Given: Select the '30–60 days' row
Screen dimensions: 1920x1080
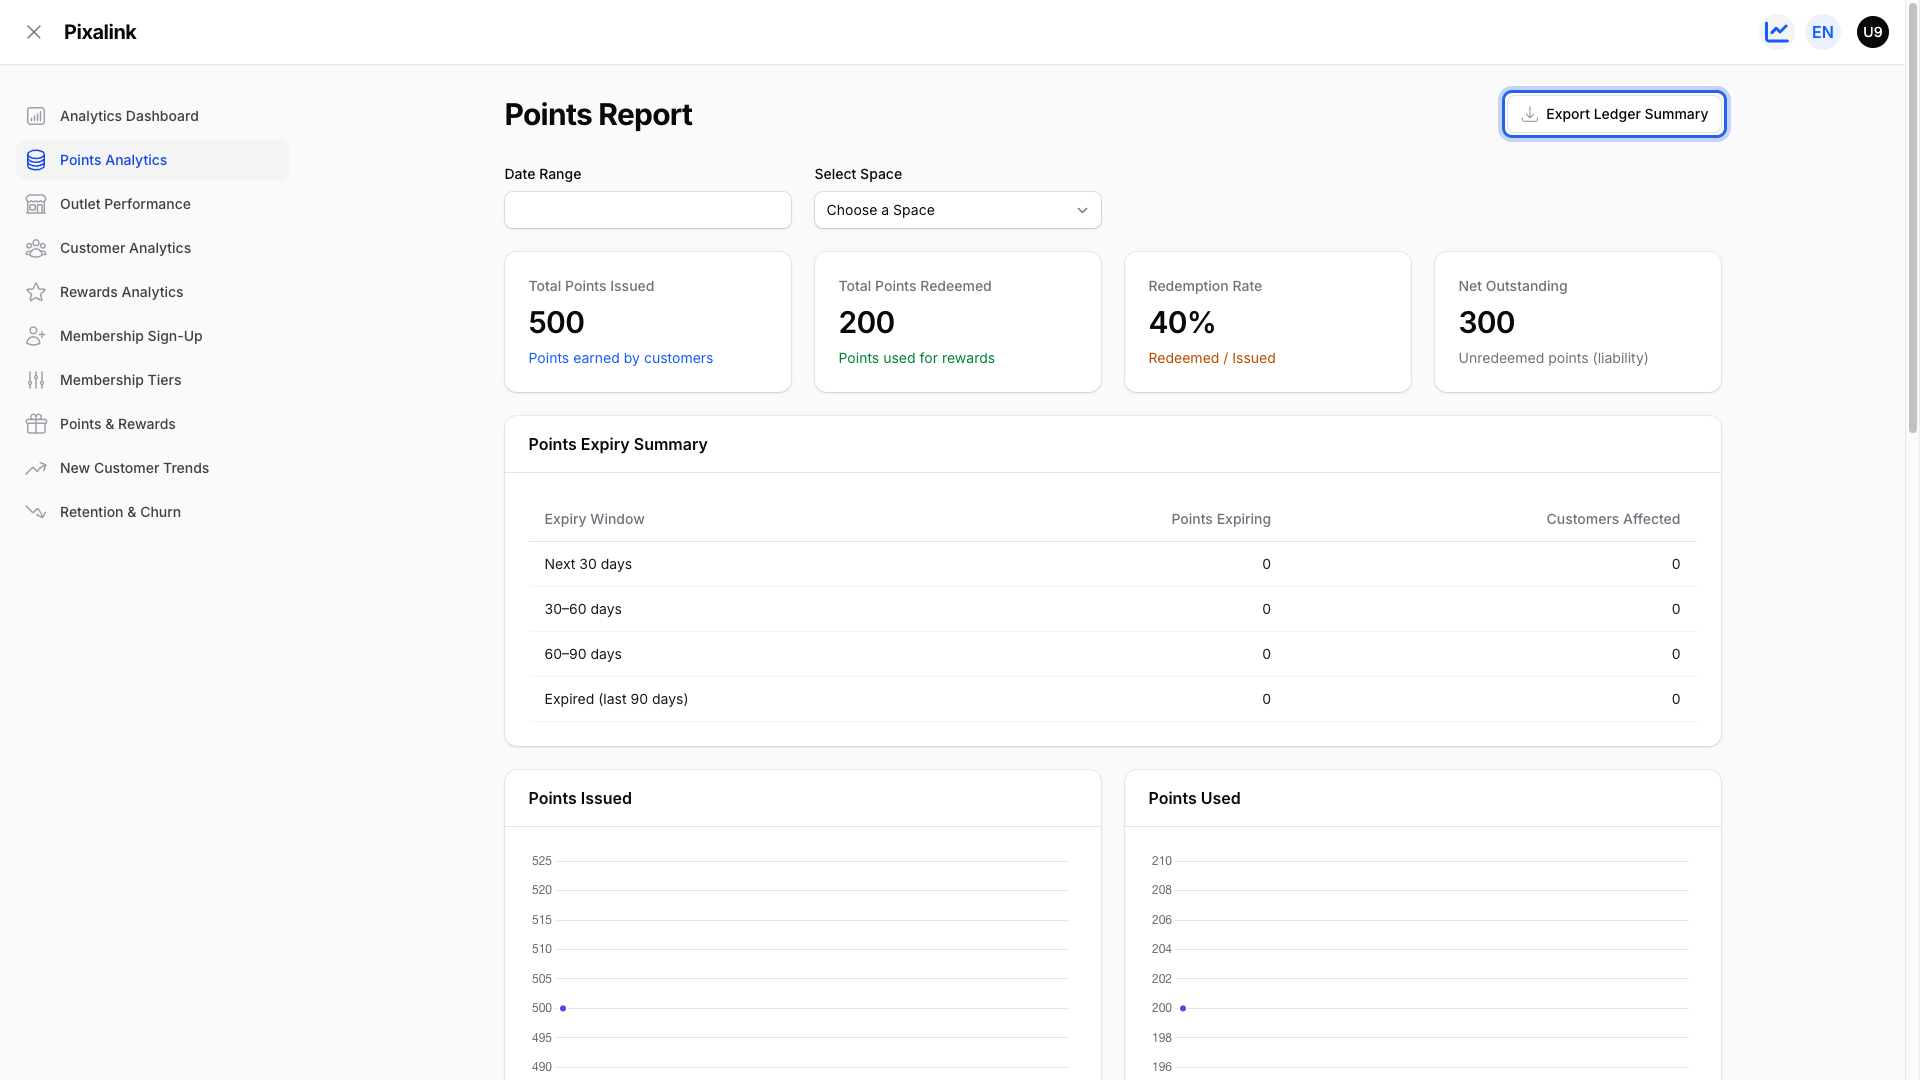Looking at the screenshot, I should pyautogui.click(x=1112, y=609).
